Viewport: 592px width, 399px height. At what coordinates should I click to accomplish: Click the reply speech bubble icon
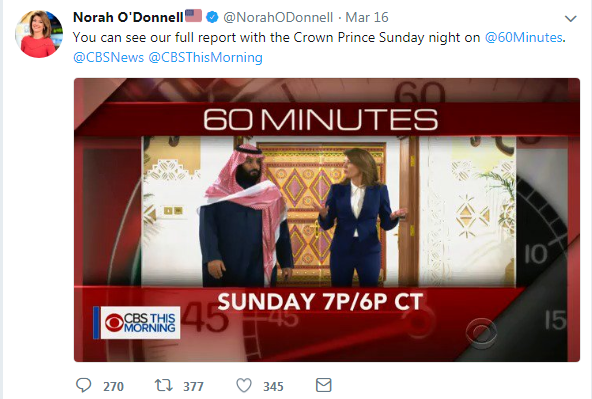tap(83, 385)
